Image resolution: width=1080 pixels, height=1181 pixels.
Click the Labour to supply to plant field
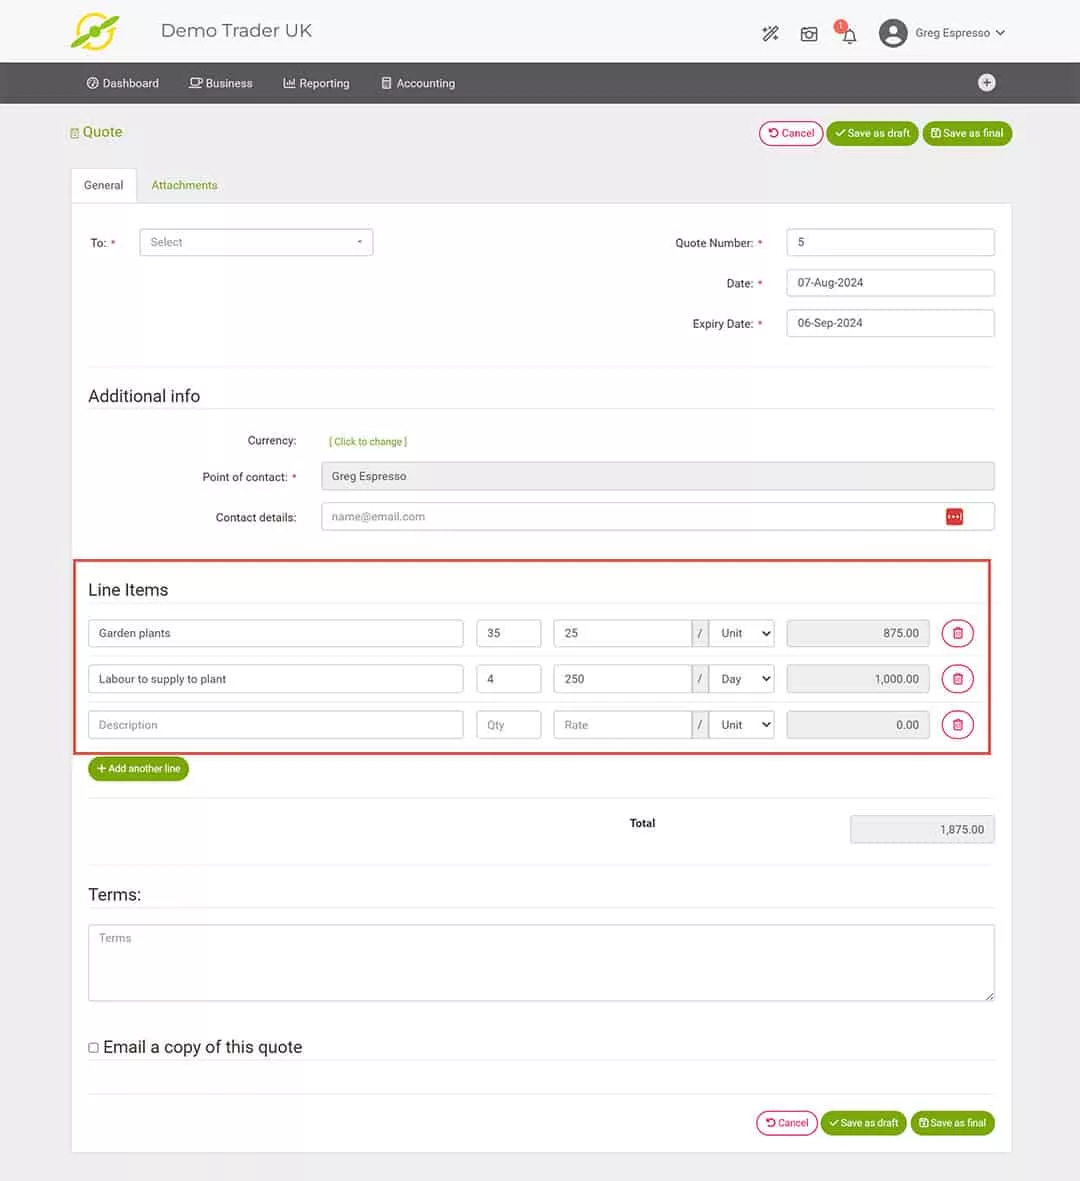(276, 679)
